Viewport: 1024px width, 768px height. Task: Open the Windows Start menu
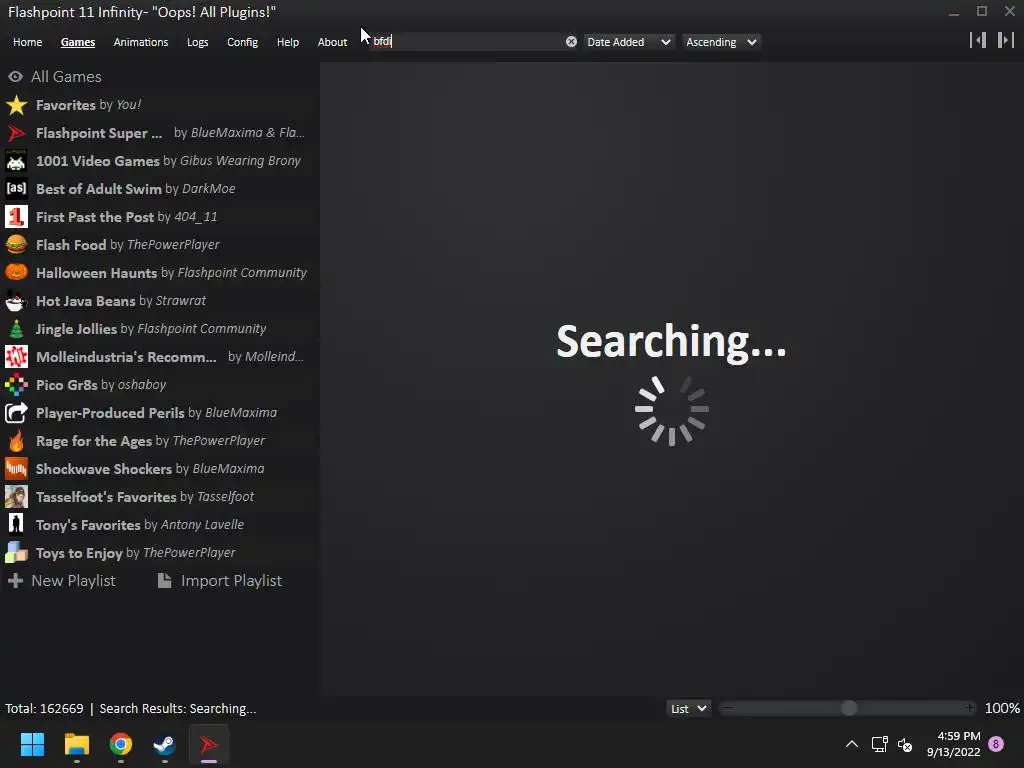point(32,744)
